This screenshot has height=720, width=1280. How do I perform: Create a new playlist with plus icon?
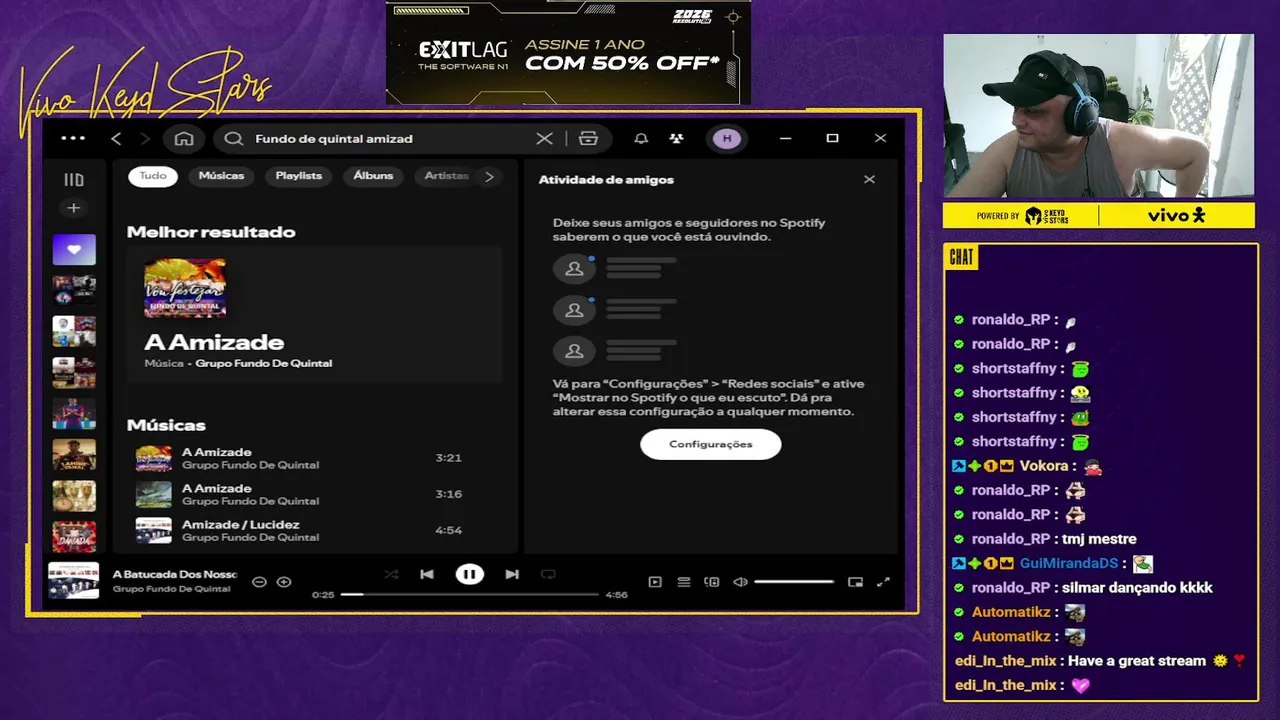(x=73, y=208)
